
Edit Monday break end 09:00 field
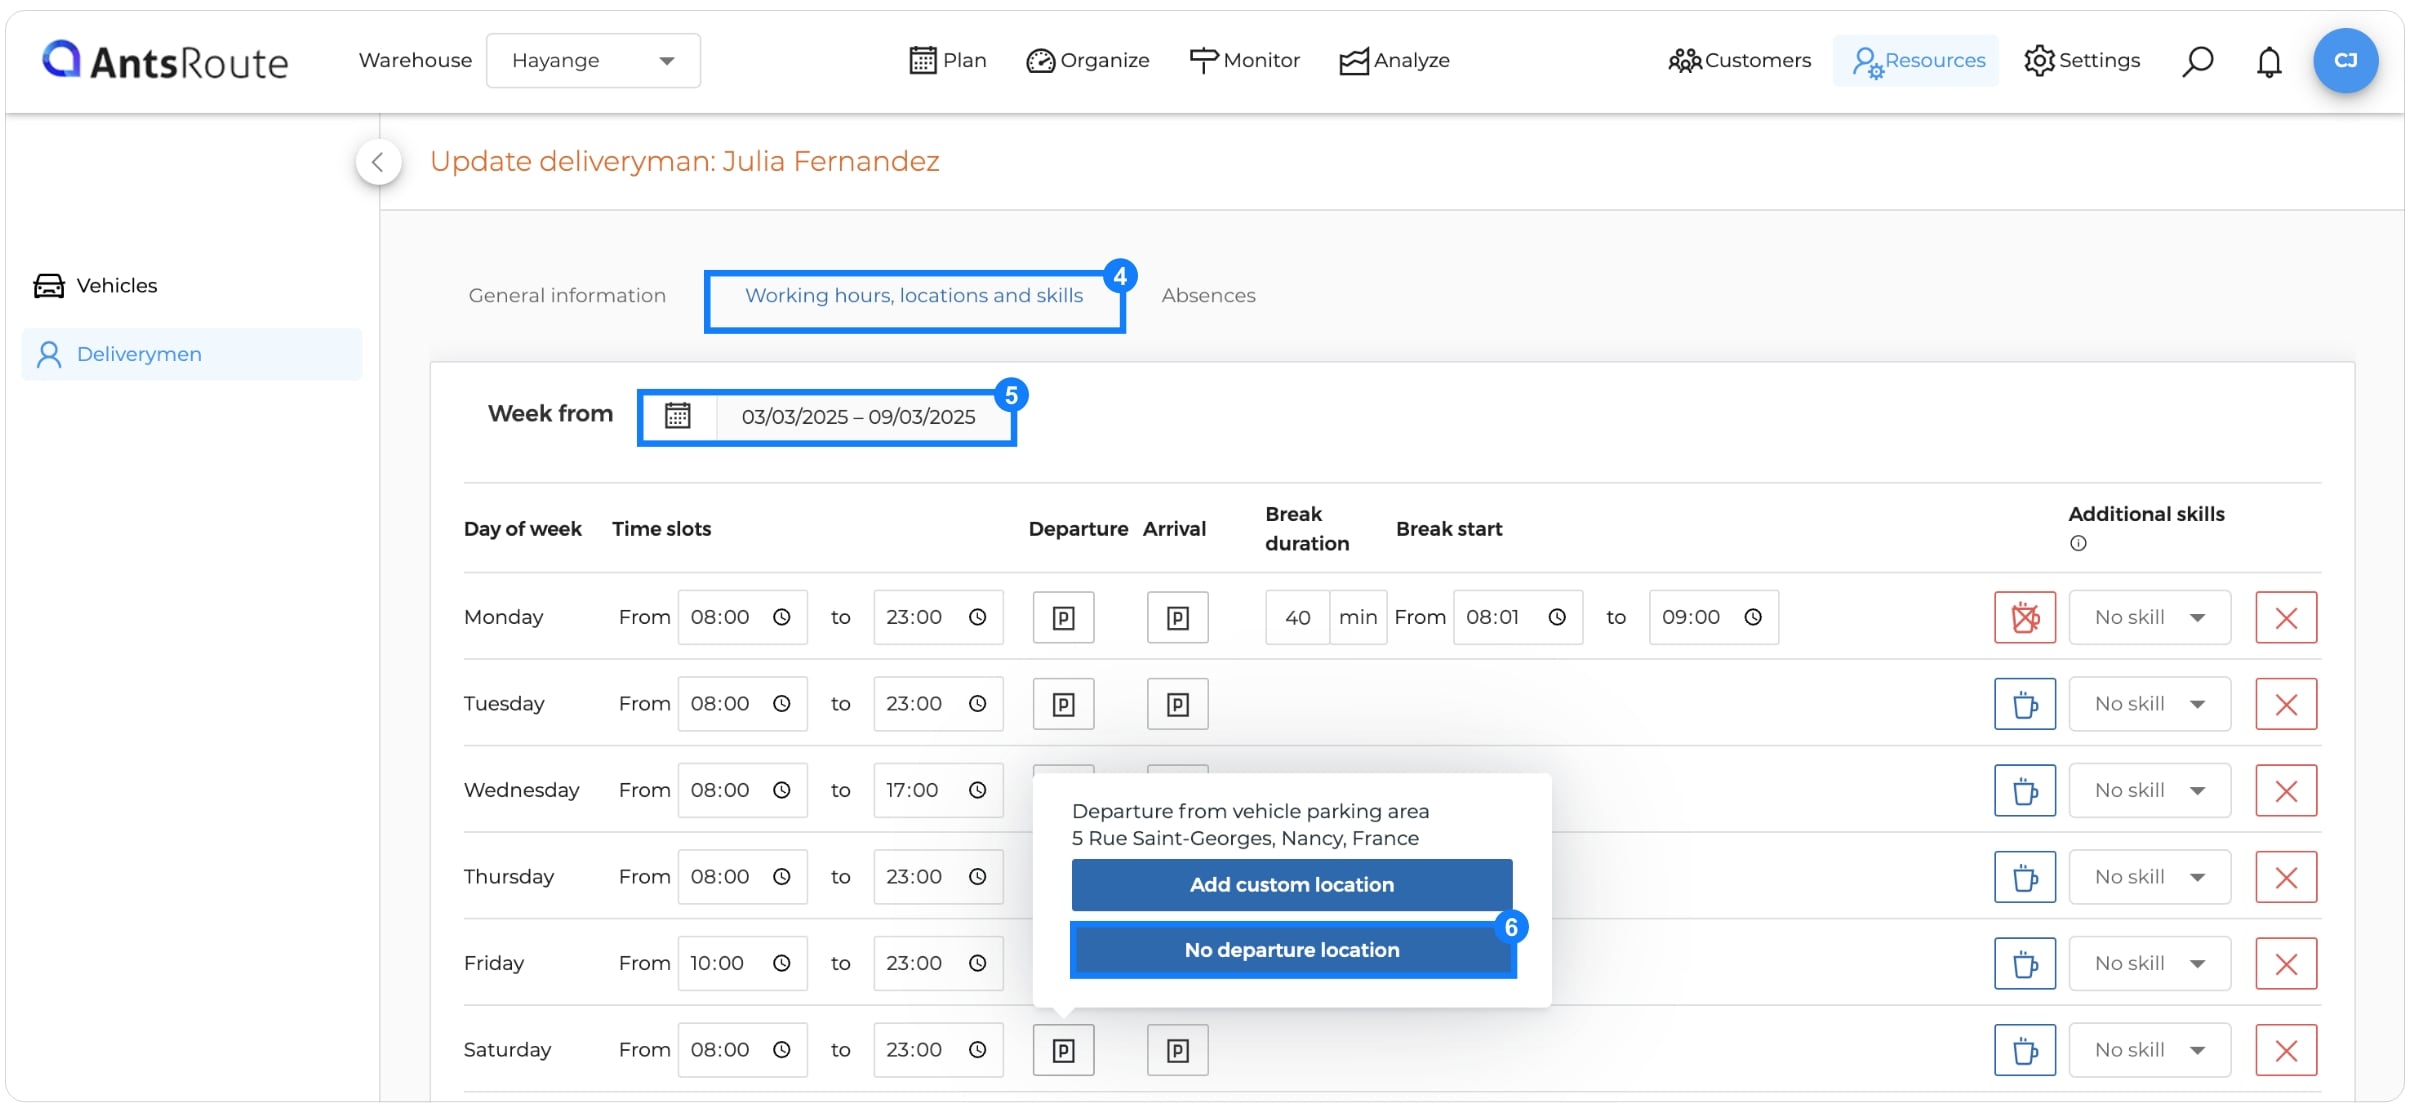(x=1713, y=618)
